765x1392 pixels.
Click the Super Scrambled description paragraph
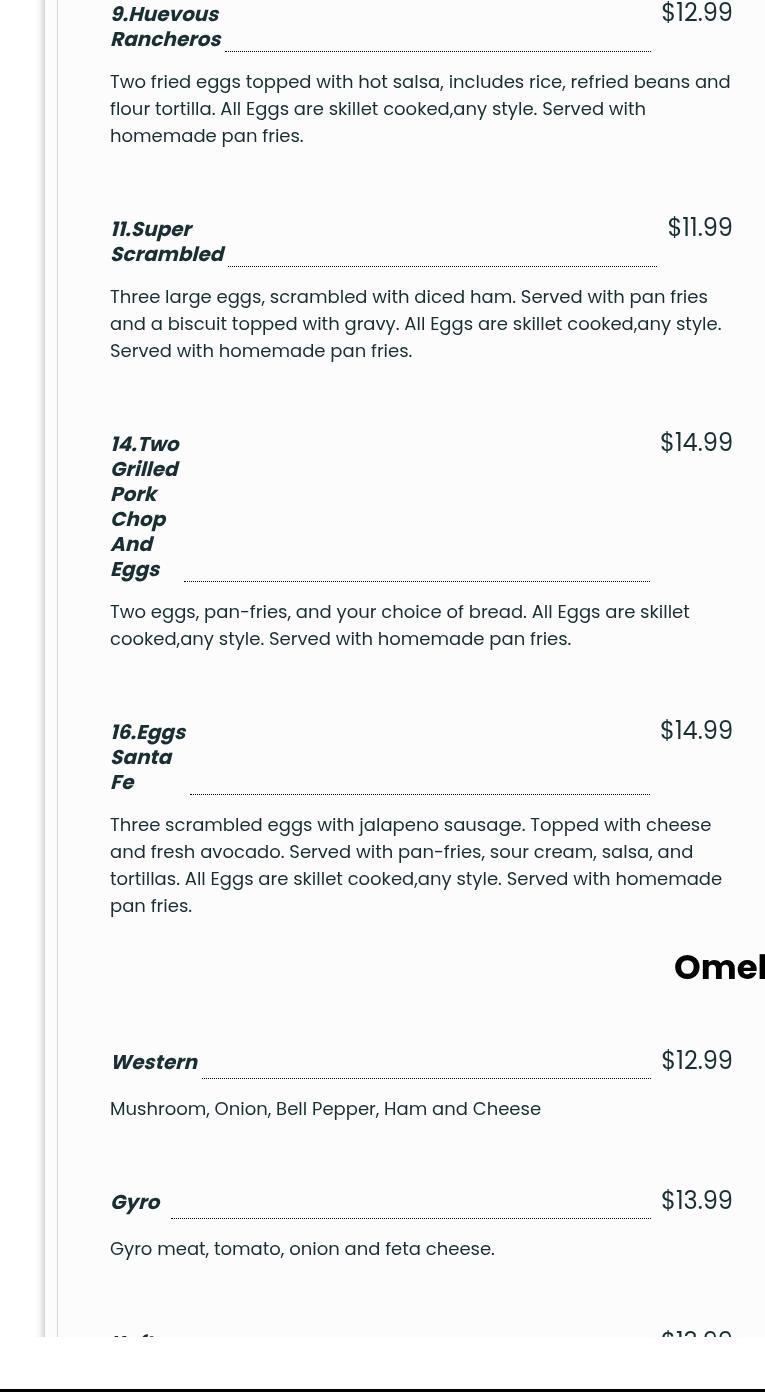click(415, 323)
